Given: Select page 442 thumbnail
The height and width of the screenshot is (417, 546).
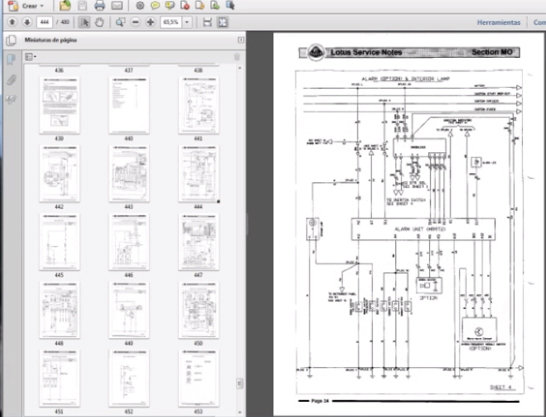Looking at the screenshot, I should point(59,174).
